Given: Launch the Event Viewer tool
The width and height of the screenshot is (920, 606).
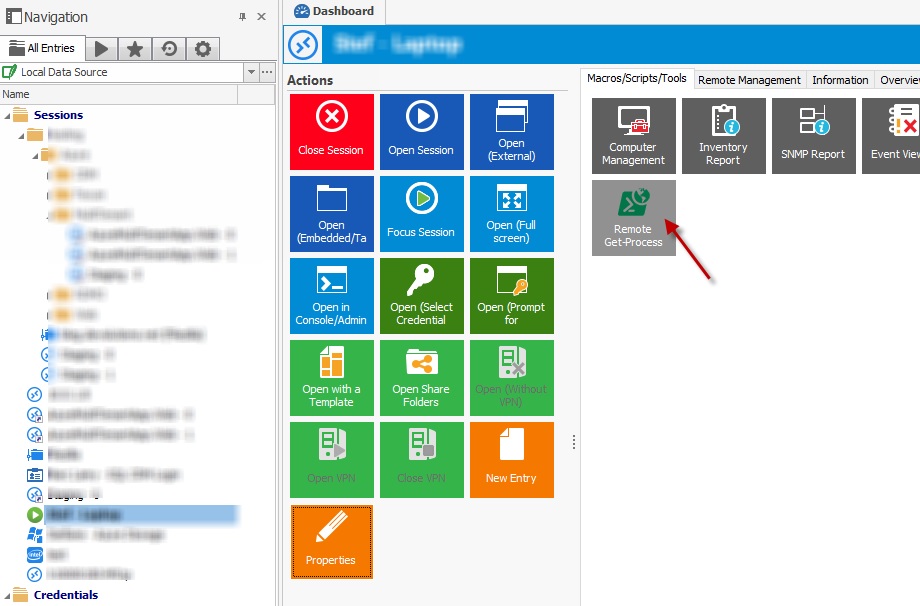Looking at the screenshot, I should point(897,135).
